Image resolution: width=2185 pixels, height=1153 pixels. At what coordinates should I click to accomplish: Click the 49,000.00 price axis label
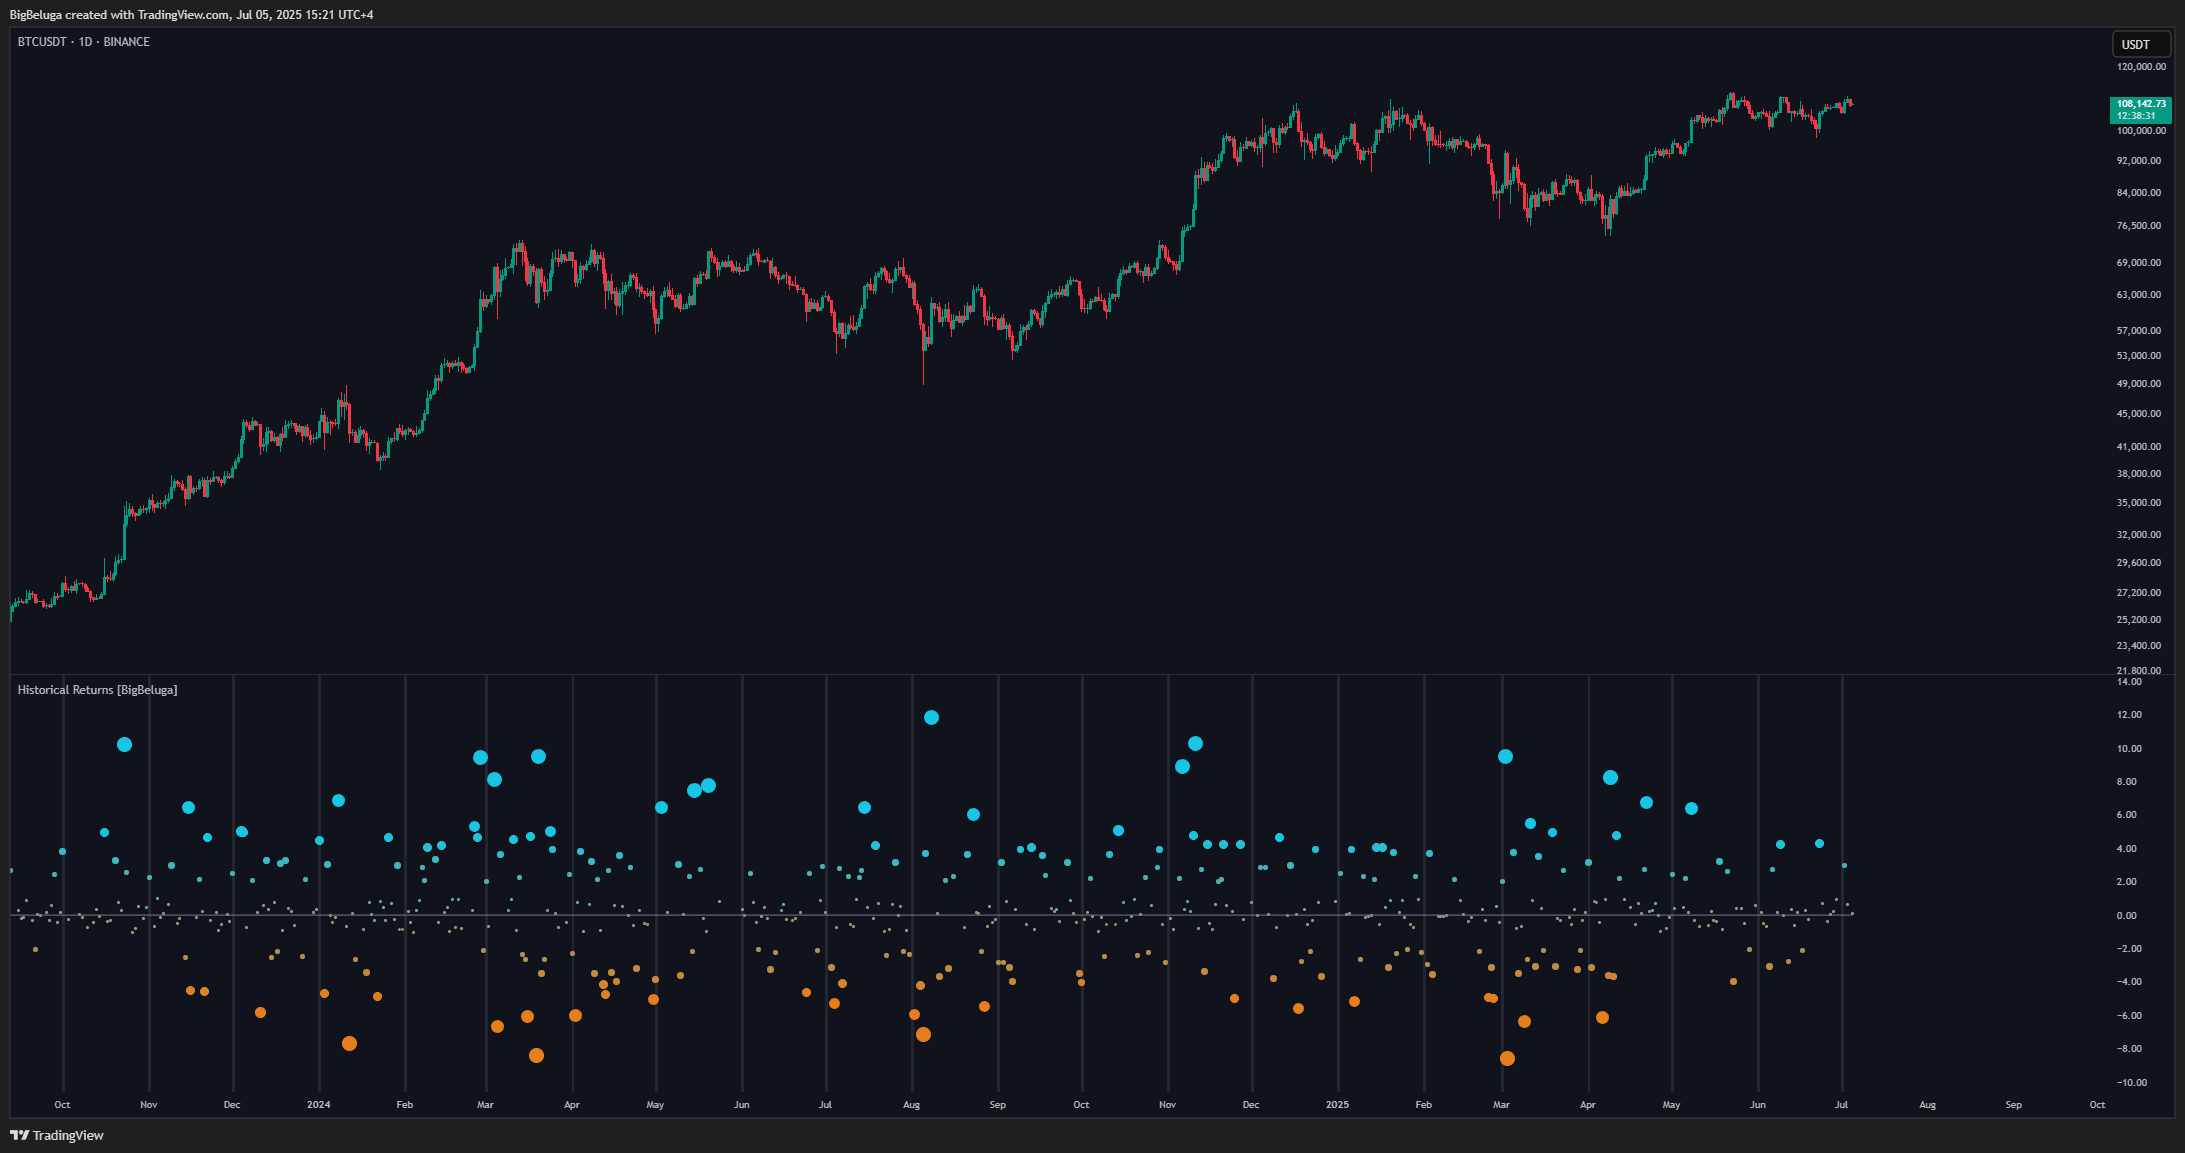pyautogui.click(x=2139, y=384)
